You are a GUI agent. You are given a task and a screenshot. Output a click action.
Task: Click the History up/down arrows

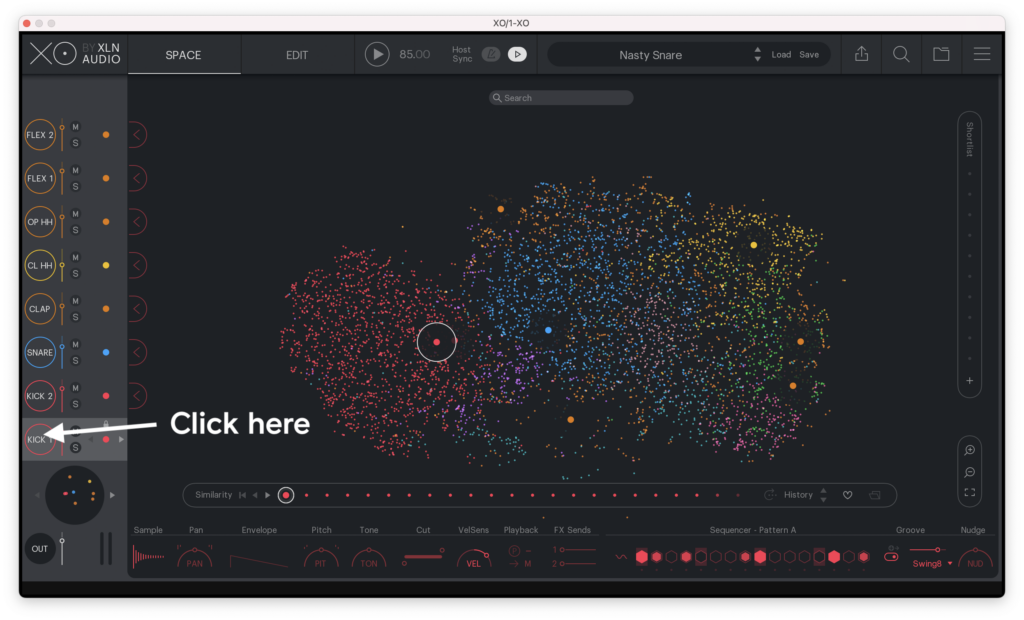click(x=824, y=495)
